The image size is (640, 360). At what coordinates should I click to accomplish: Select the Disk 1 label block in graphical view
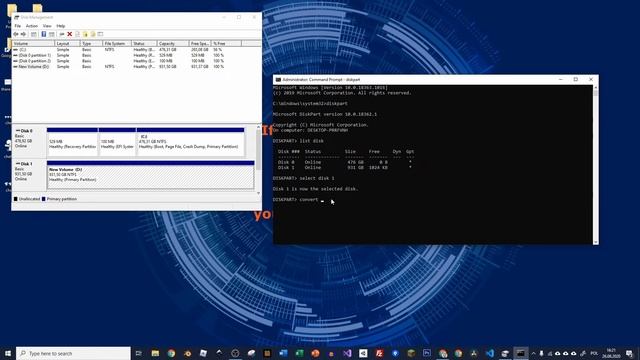29,175
